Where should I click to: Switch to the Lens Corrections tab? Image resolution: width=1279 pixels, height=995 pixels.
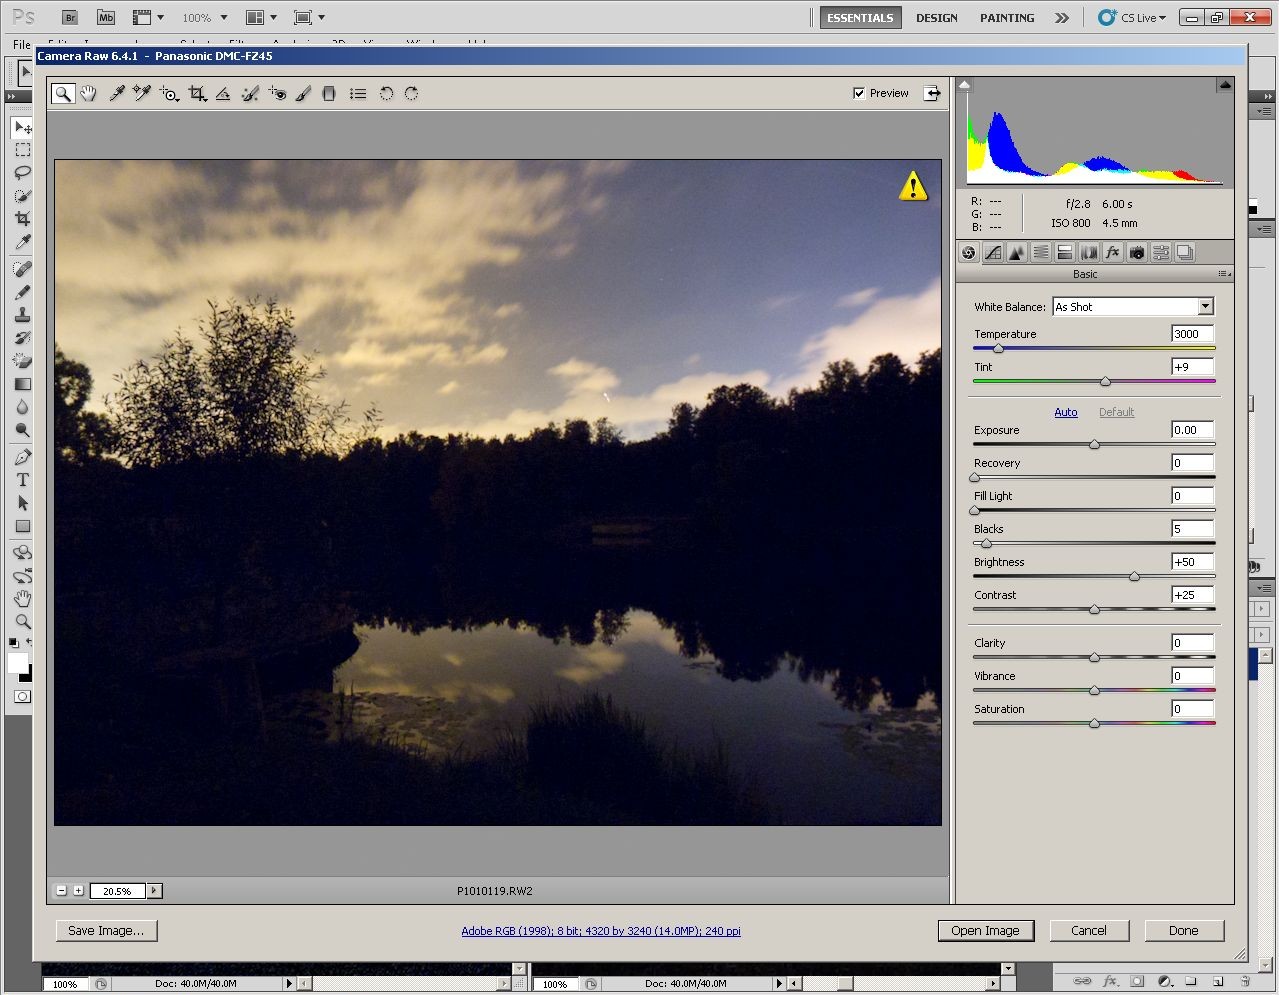point(1088,253)
